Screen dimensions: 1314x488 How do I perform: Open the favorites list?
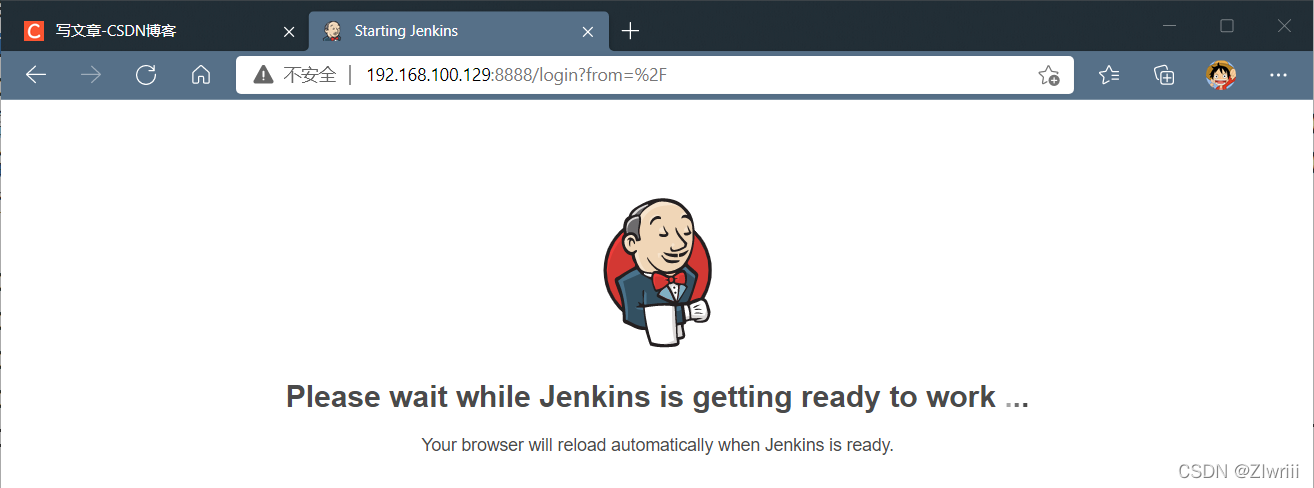tap(1109, 75)
